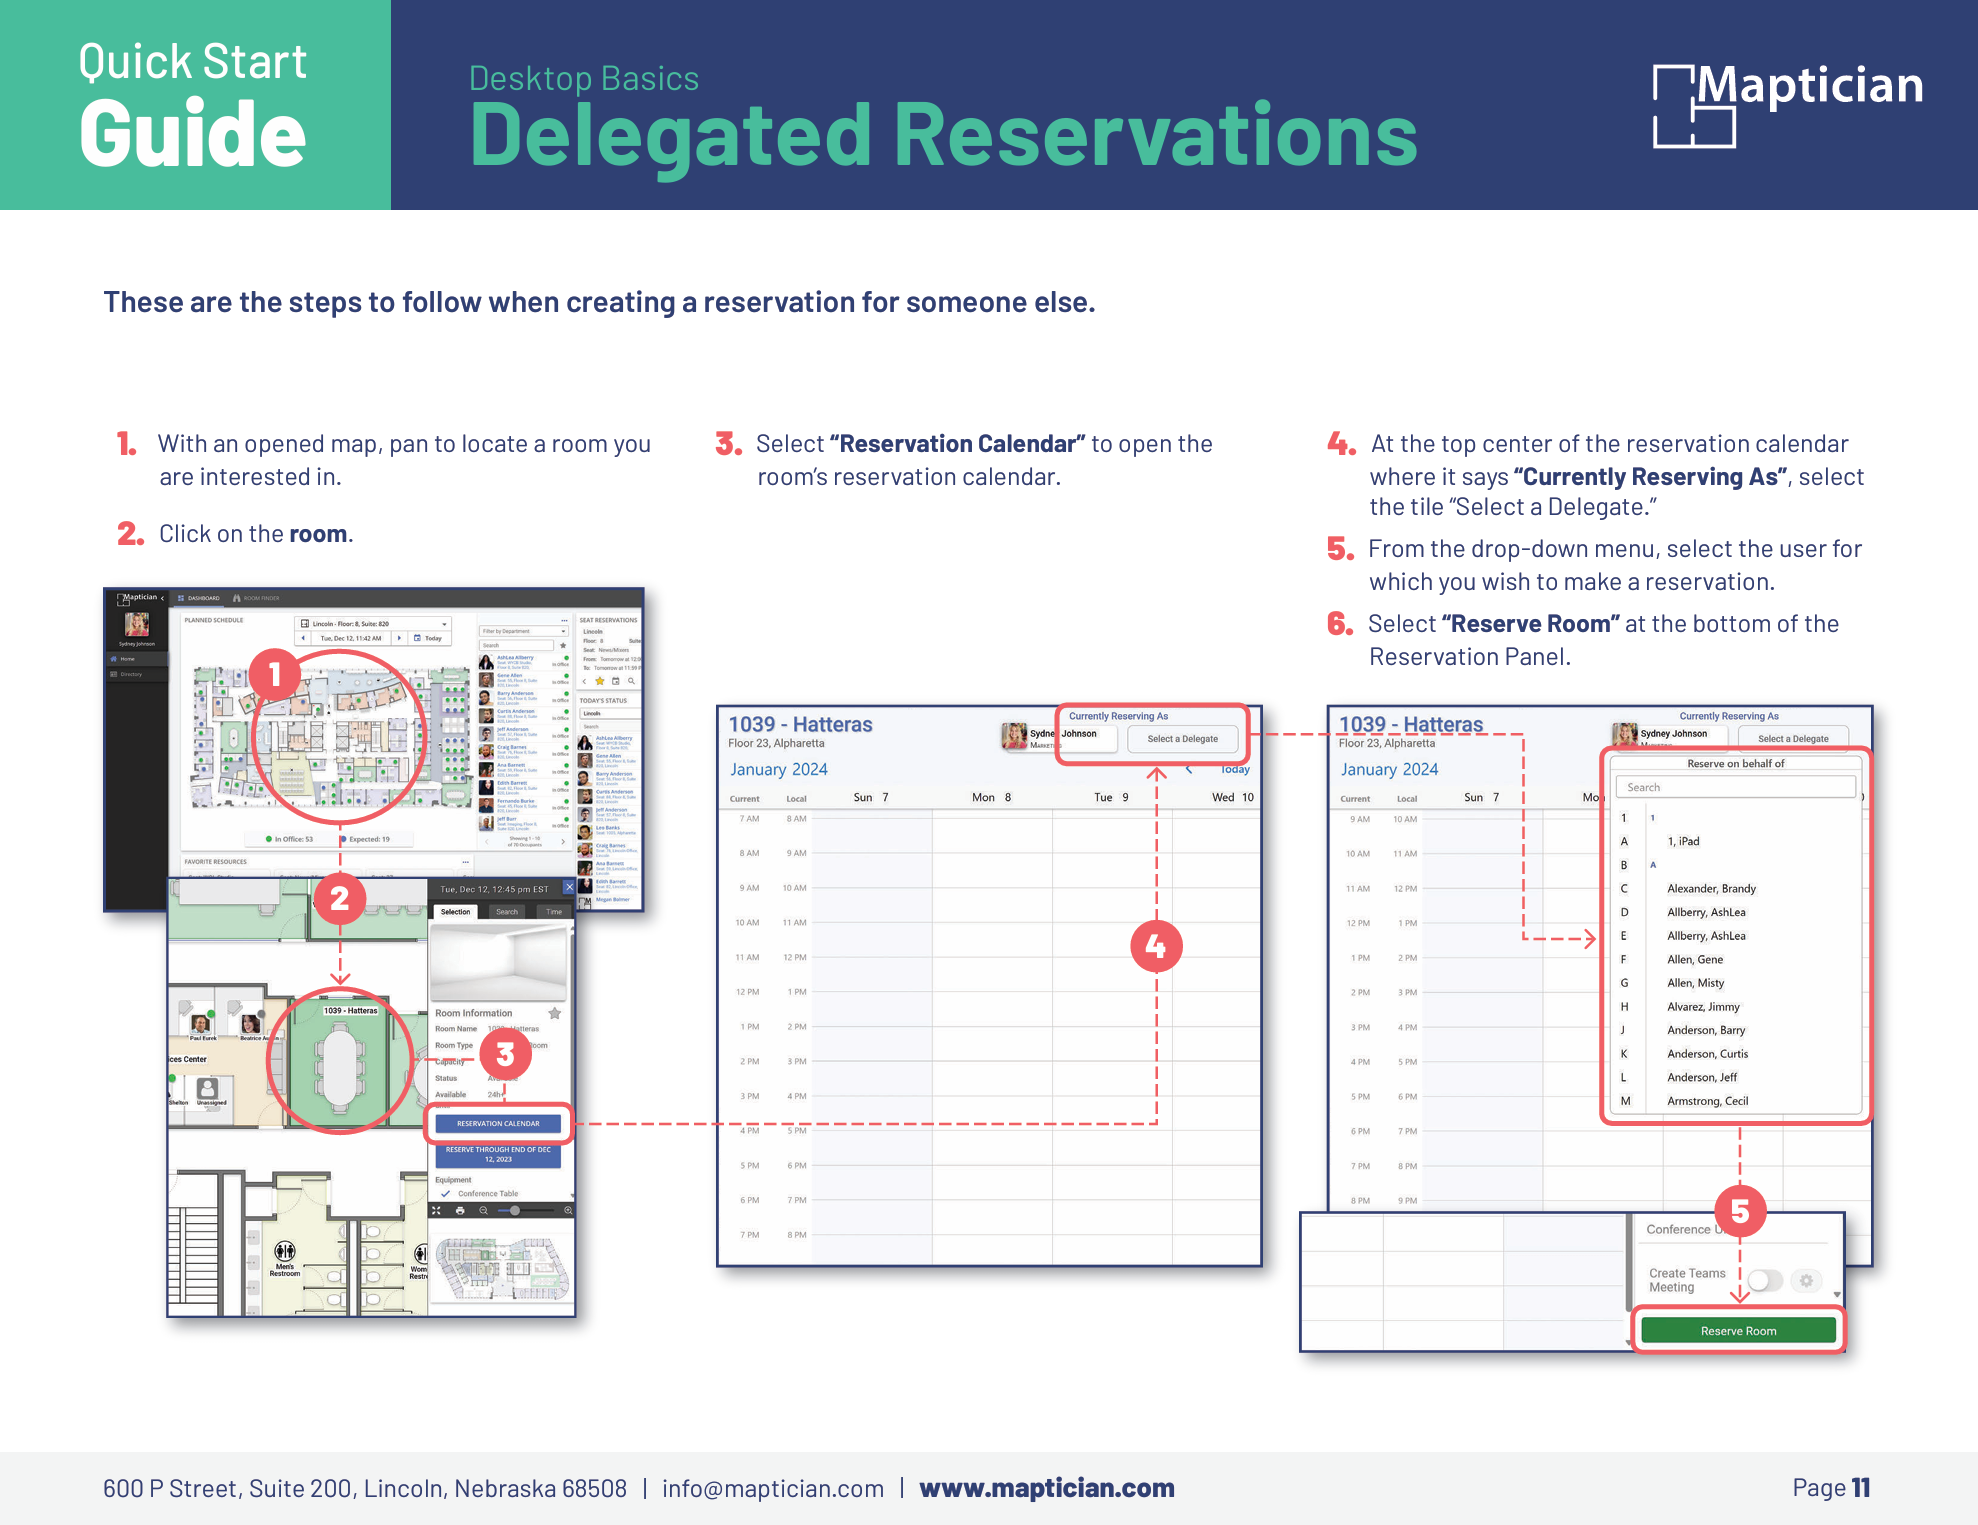Click the gold star in Seat Reservations
1978x1525 pixels.
pyautogui.click(x=600, y=681)
